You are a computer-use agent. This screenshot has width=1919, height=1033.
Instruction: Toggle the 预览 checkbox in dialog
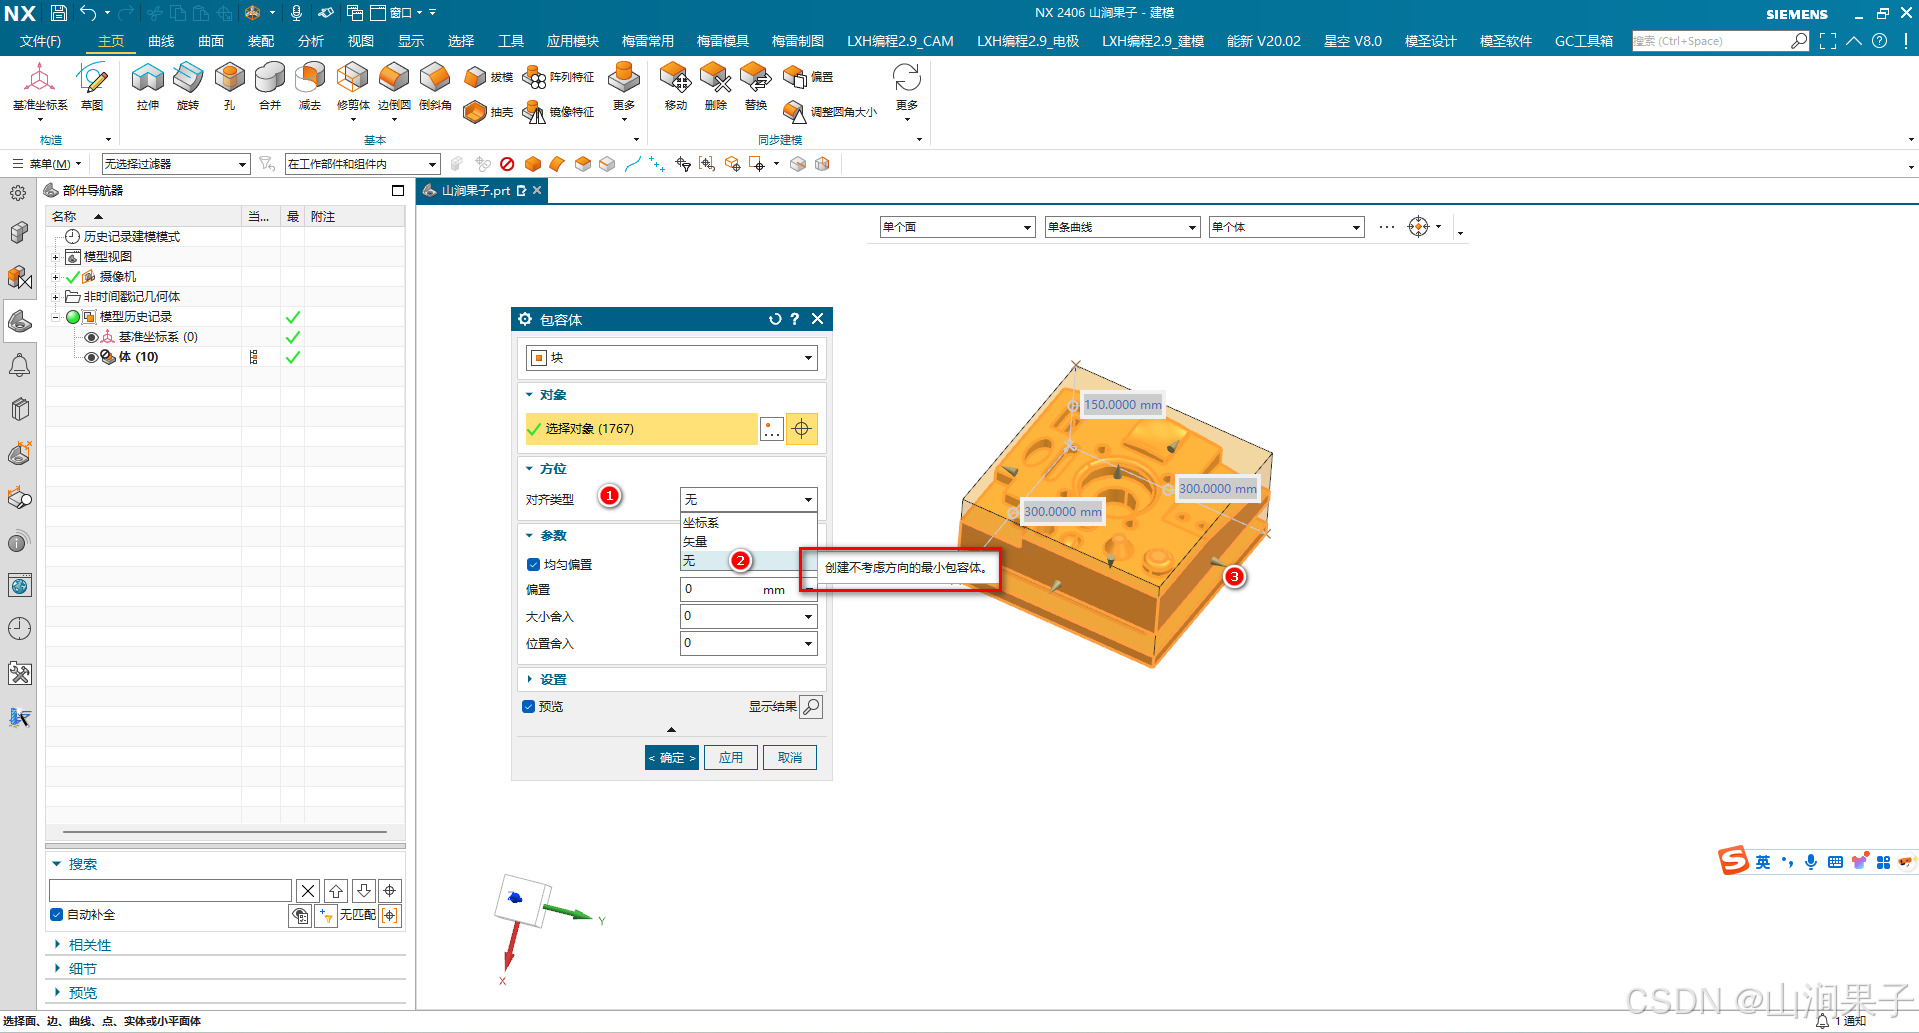(x=528, y=707)
